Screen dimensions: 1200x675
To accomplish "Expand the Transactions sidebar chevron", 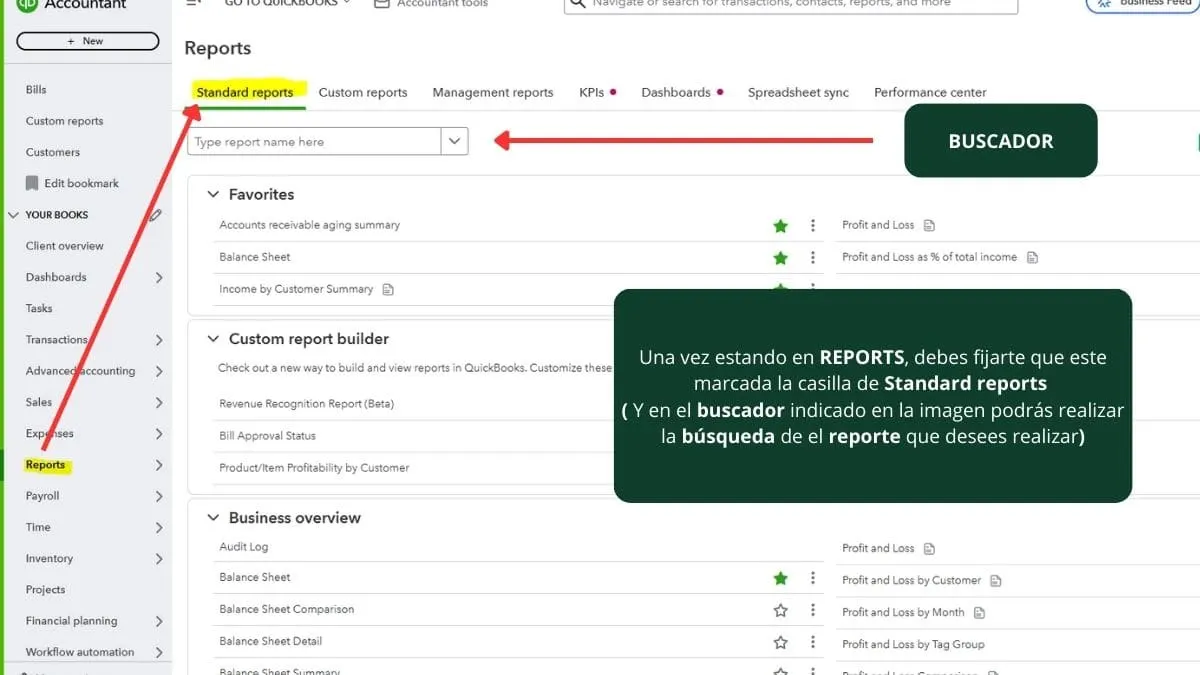I will tap(159, 340).
